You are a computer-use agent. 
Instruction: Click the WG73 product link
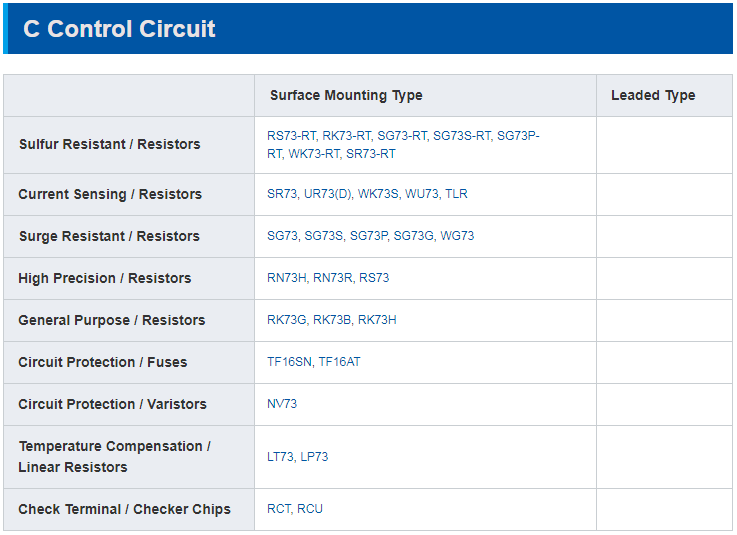click(457, 236)
